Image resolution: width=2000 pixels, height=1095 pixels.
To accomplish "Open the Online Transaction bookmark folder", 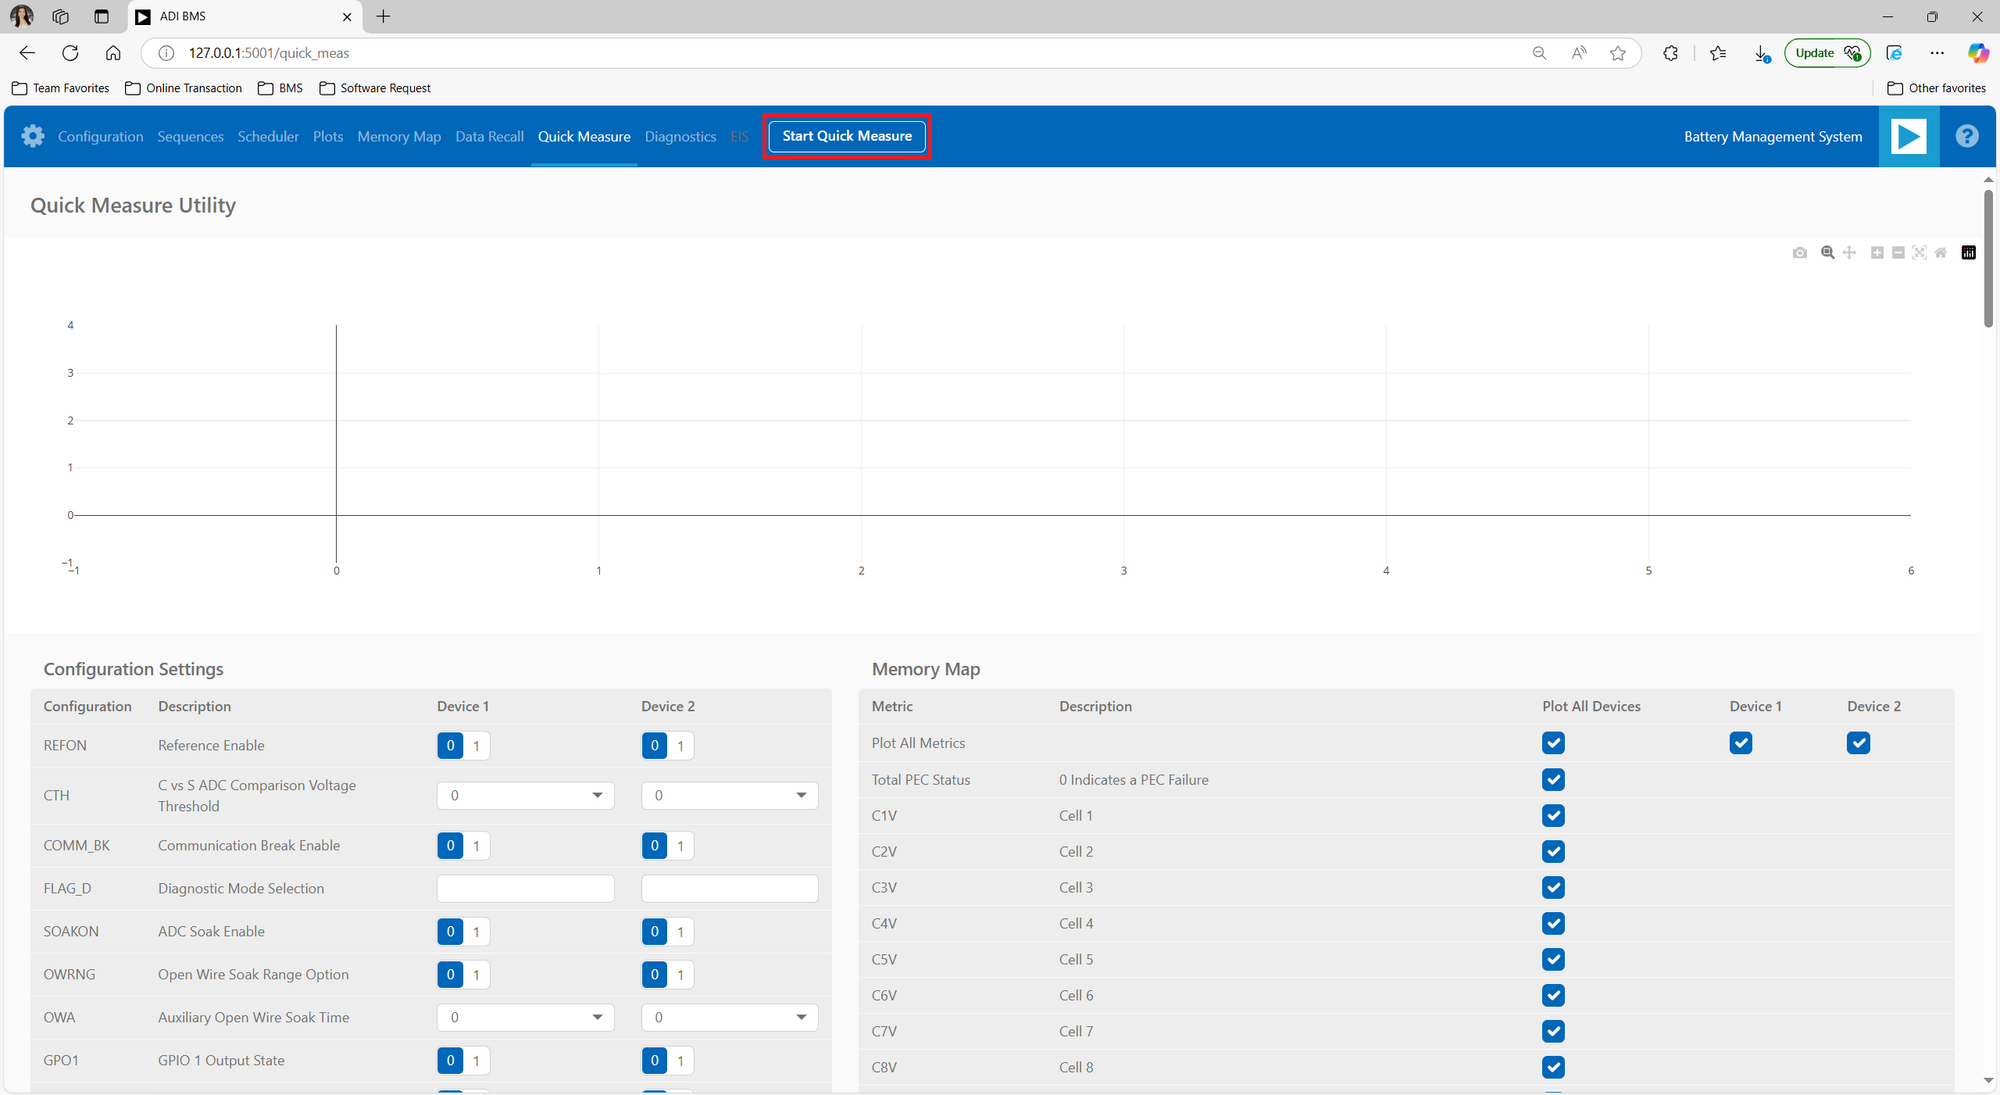I will pos(184,88).
